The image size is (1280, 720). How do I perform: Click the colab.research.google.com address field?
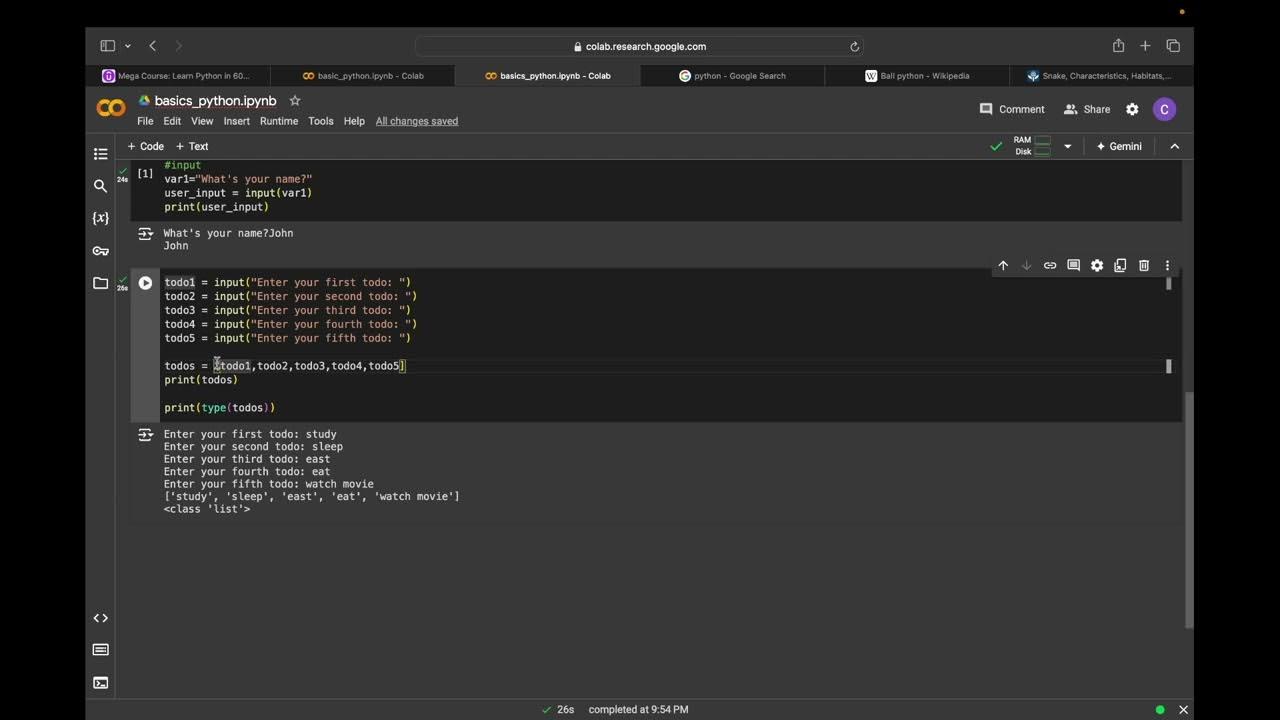[639, 46]
